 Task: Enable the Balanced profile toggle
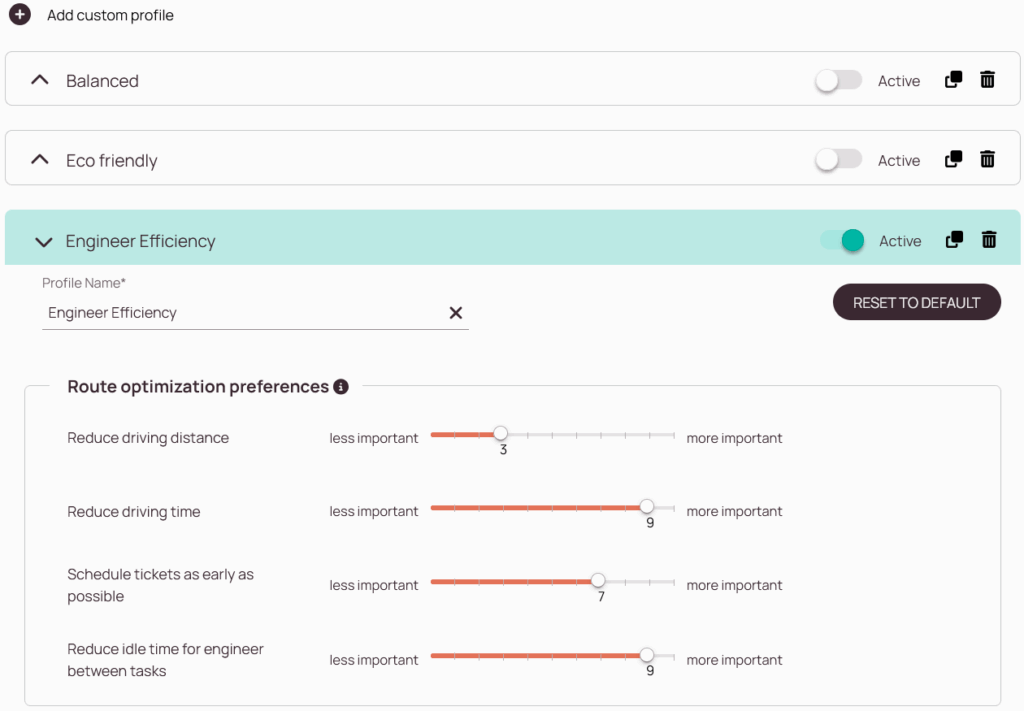pos(838,81)
